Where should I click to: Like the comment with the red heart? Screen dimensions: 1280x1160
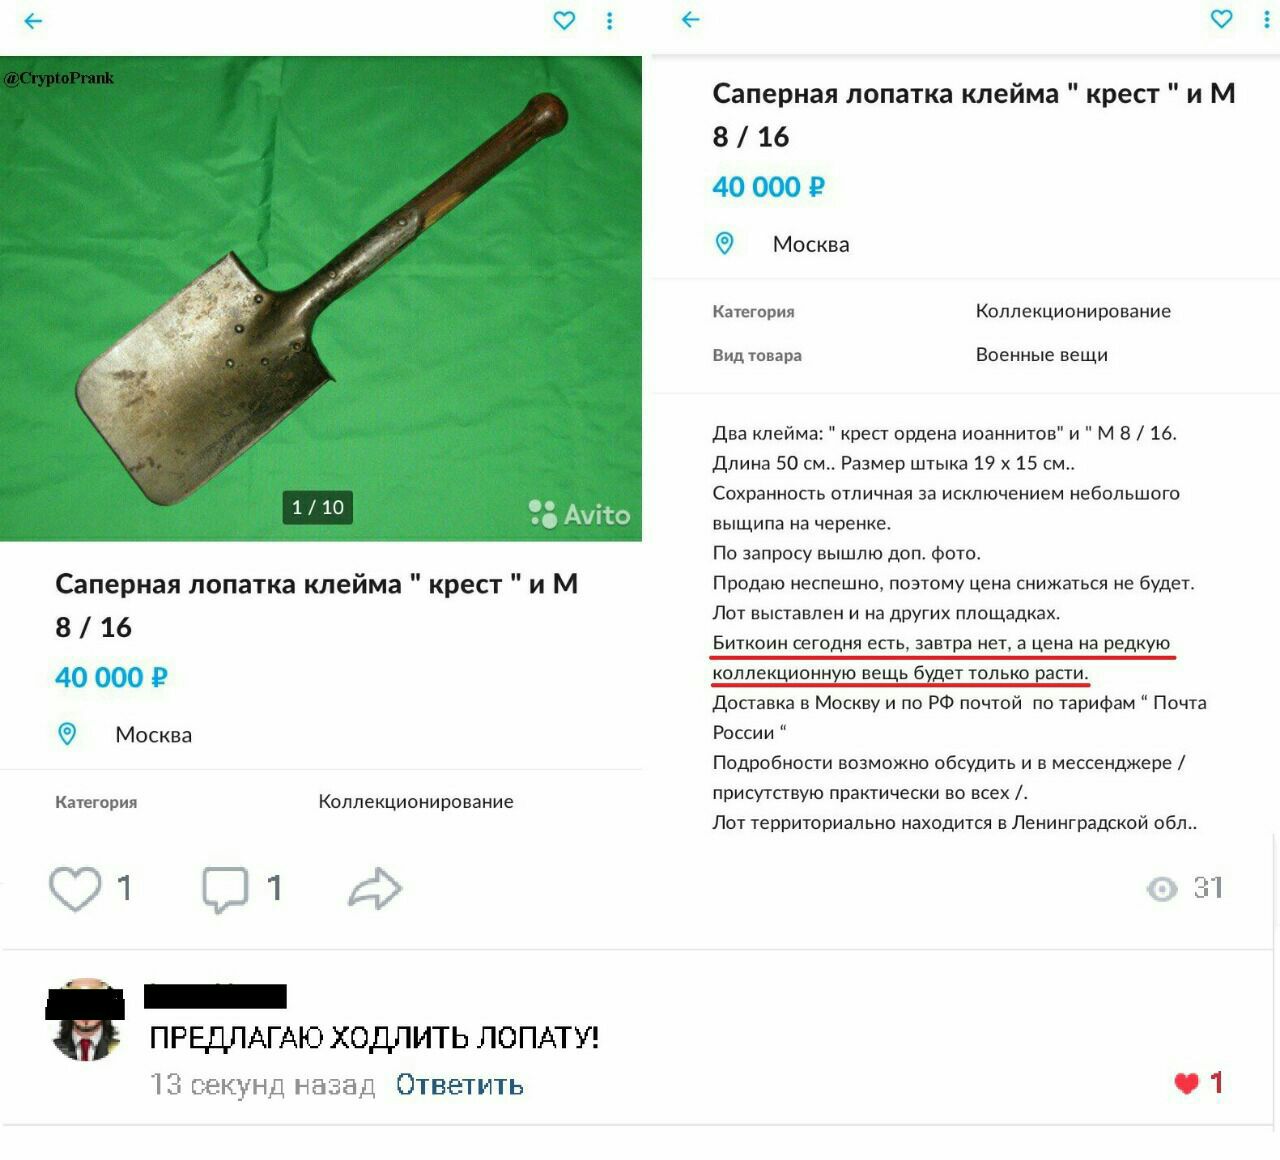[1186, 1083]
